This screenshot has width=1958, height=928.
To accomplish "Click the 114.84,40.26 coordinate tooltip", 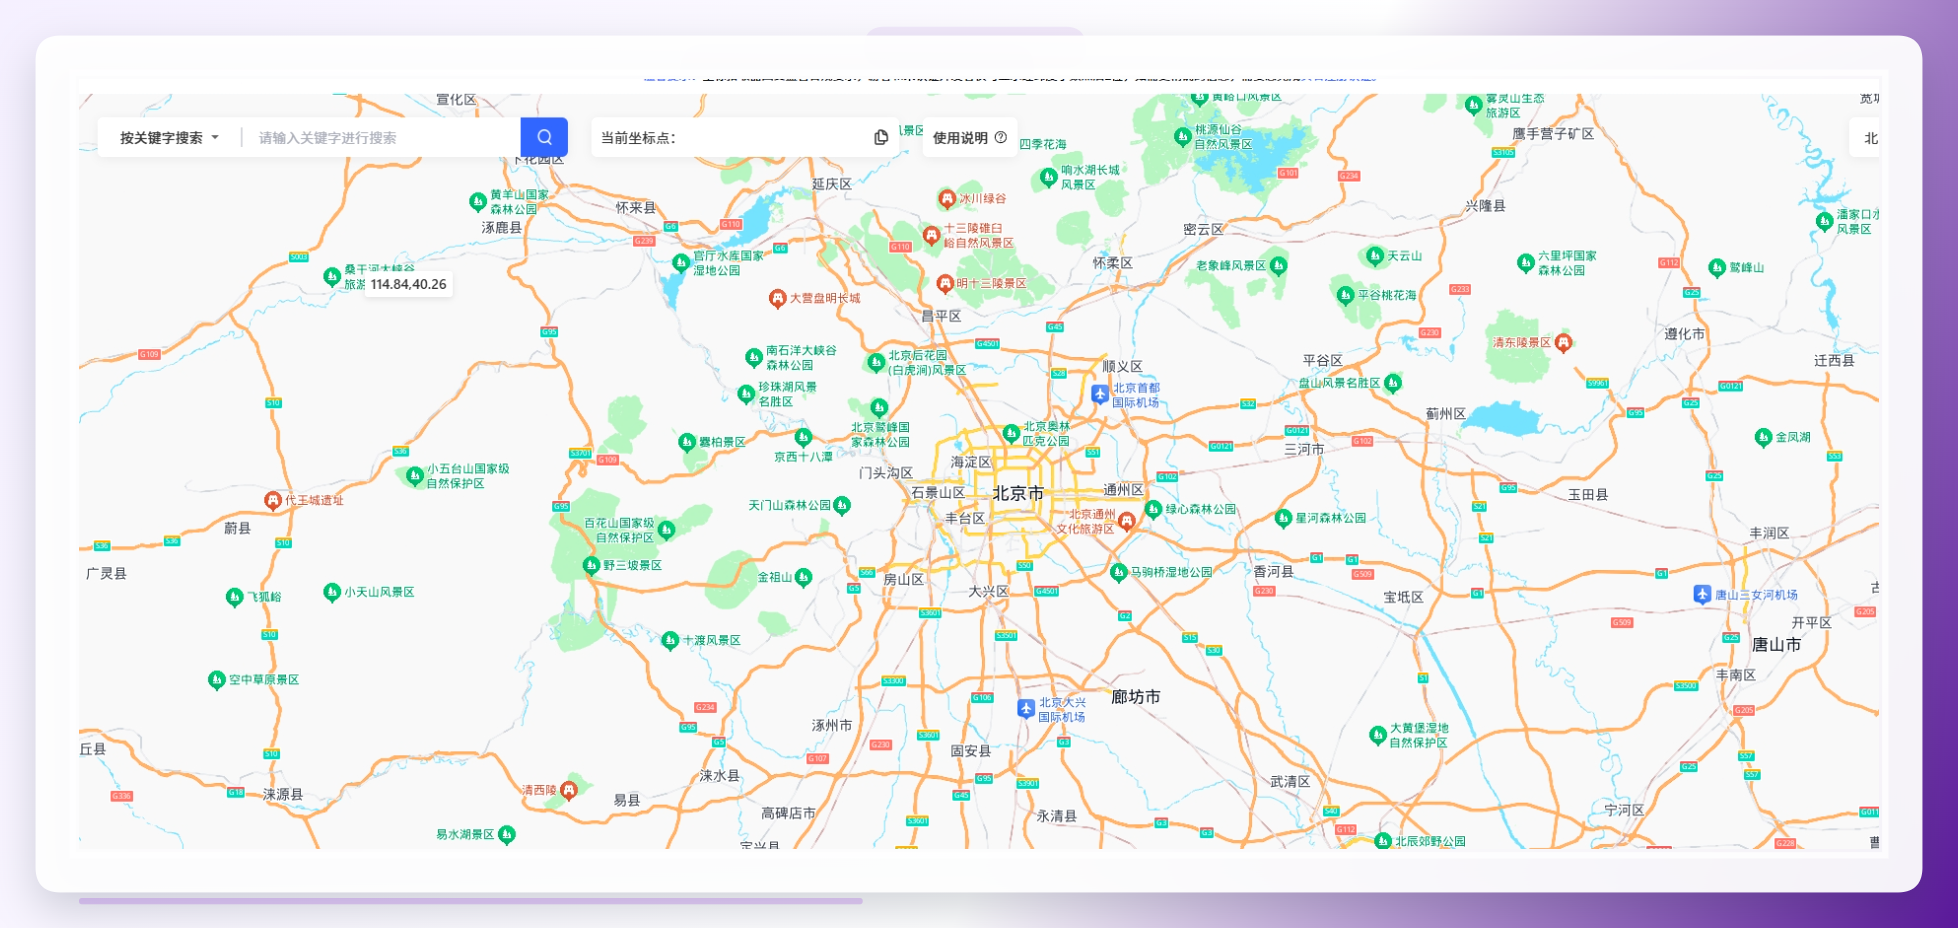I will (408, 284).
